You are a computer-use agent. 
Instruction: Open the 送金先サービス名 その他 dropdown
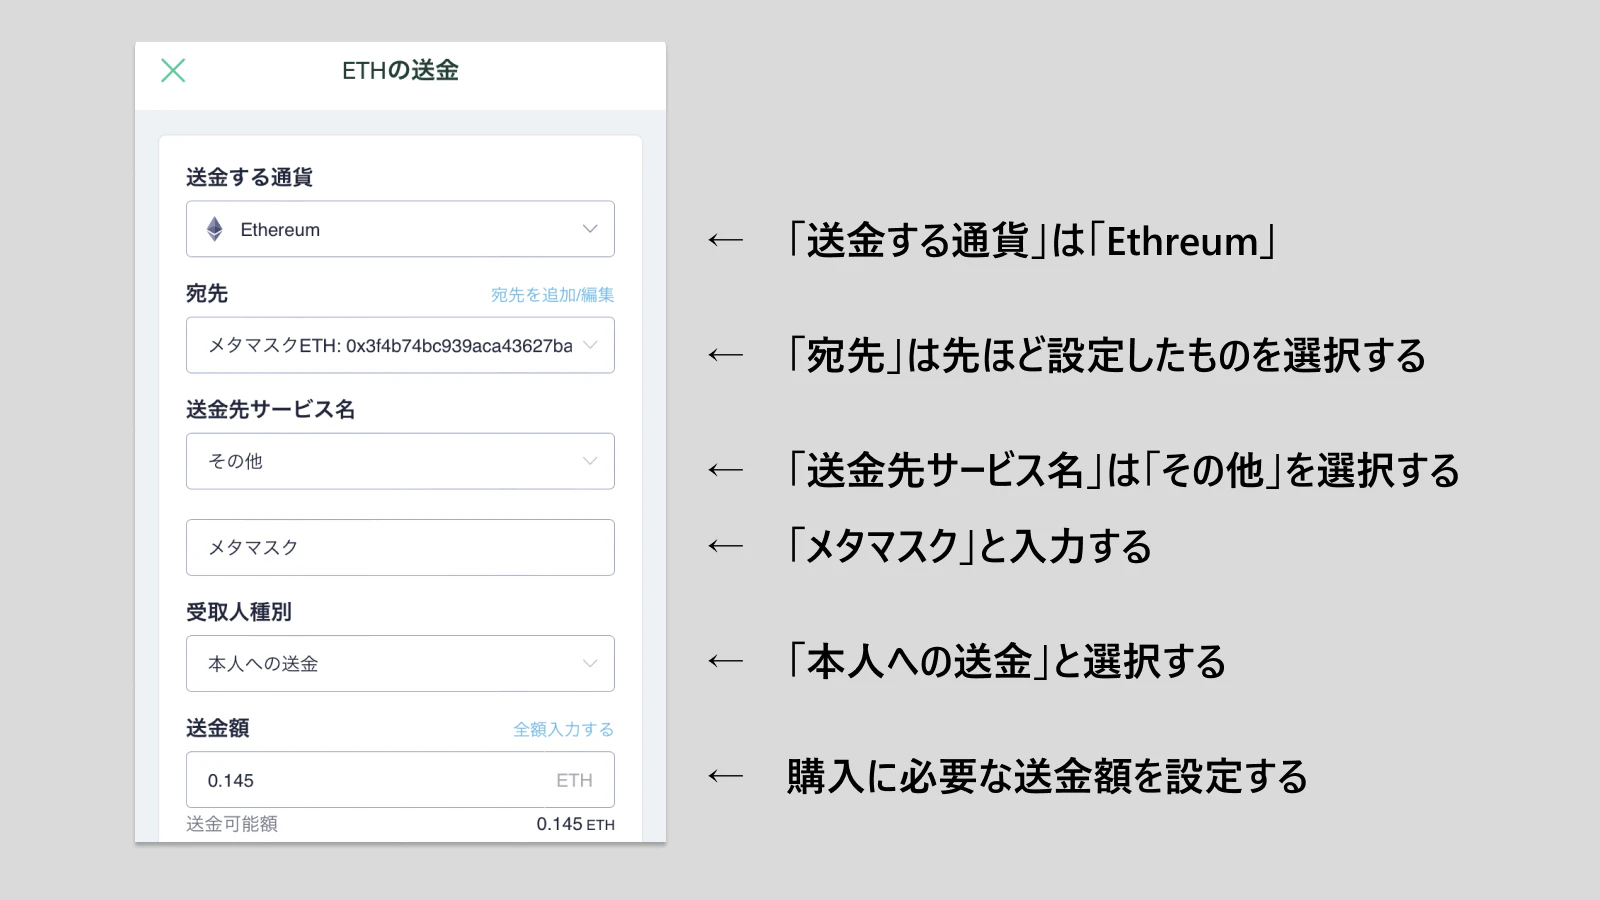click(x=400, y=461)
